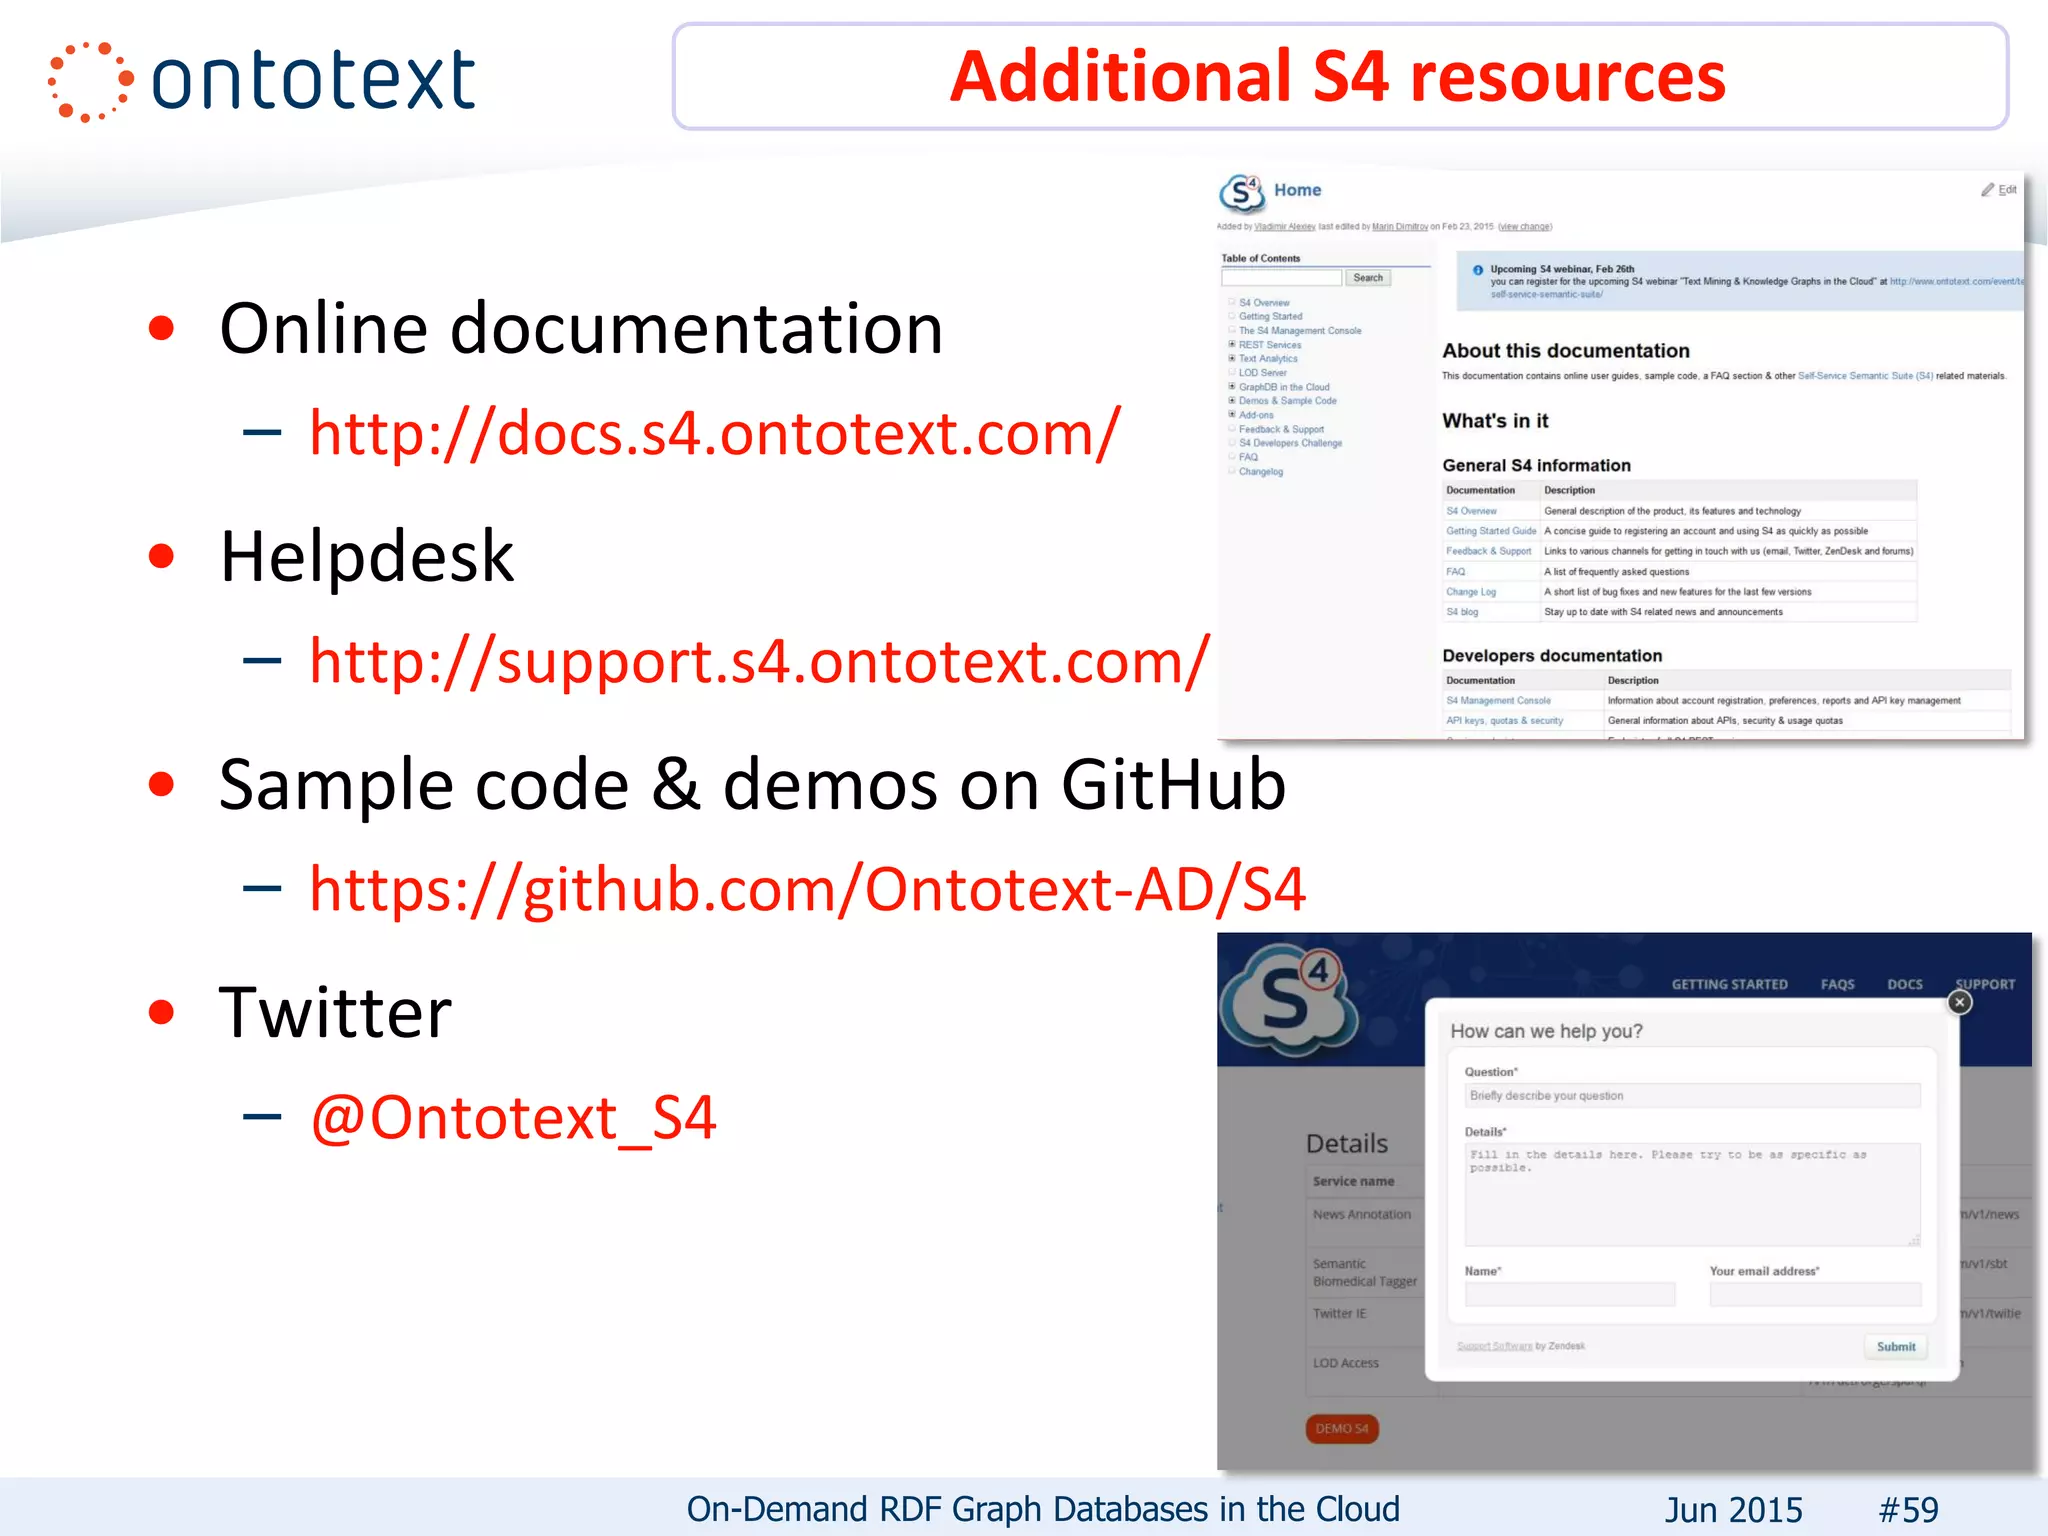2048x1536 pixels.
Task: Click News Annotation service row
Action: click(x=1362, y=1215)
